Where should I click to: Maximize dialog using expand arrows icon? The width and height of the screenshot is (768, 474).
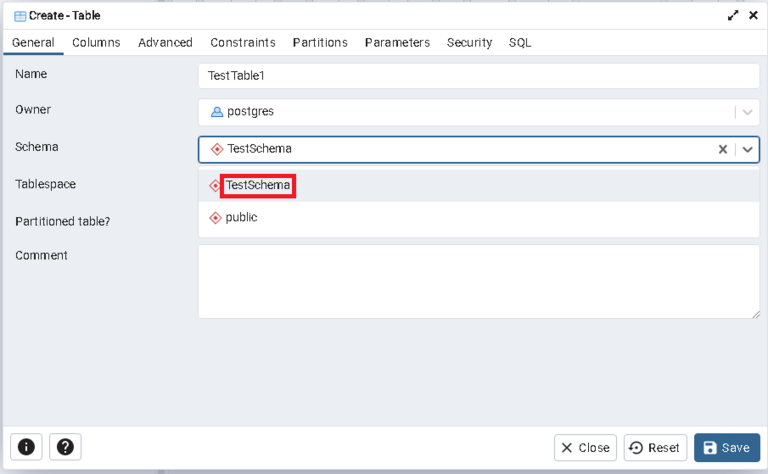(733, 15)
